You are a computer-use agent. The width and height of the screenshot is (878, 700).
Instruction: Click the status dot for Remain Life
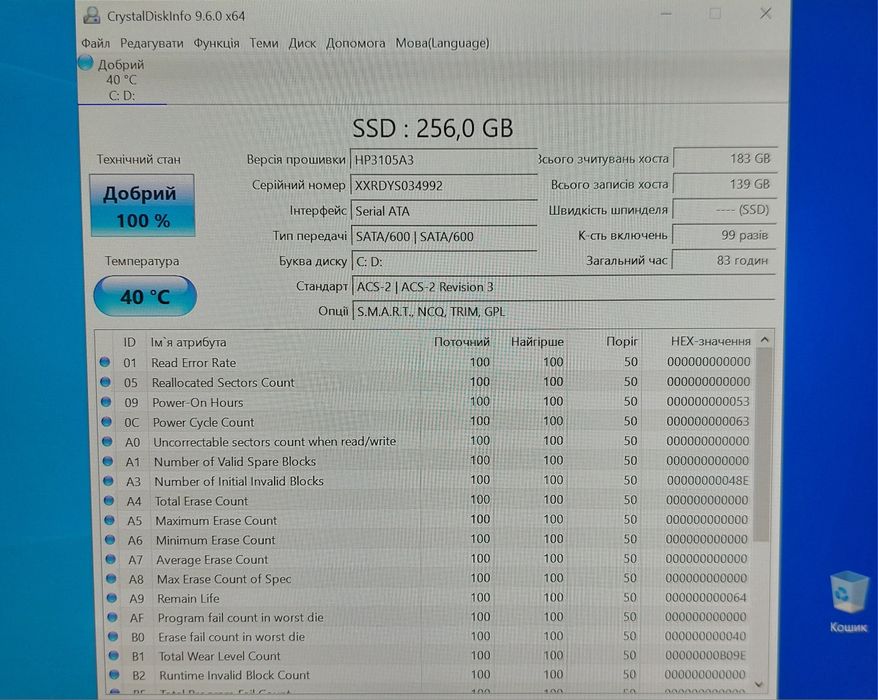pyautogui.click(x=111, y=598)
